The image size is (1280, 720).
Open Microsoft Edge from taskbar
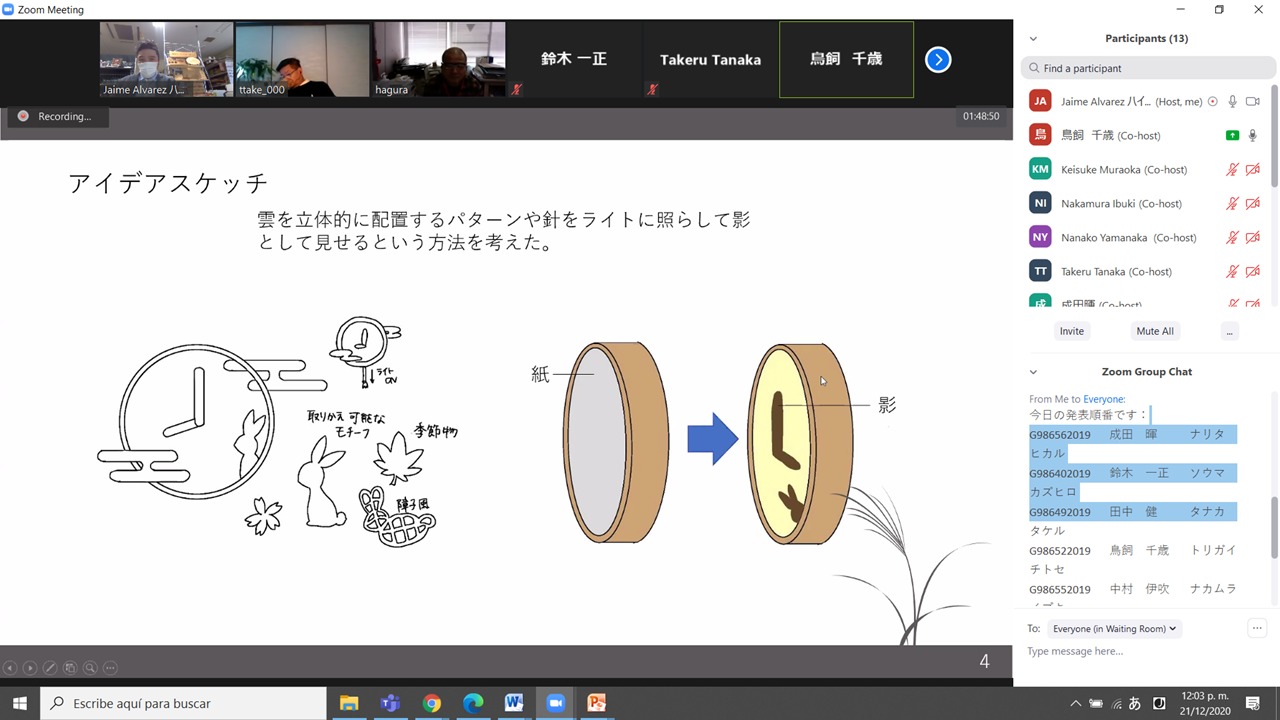[x=473, y=703]
